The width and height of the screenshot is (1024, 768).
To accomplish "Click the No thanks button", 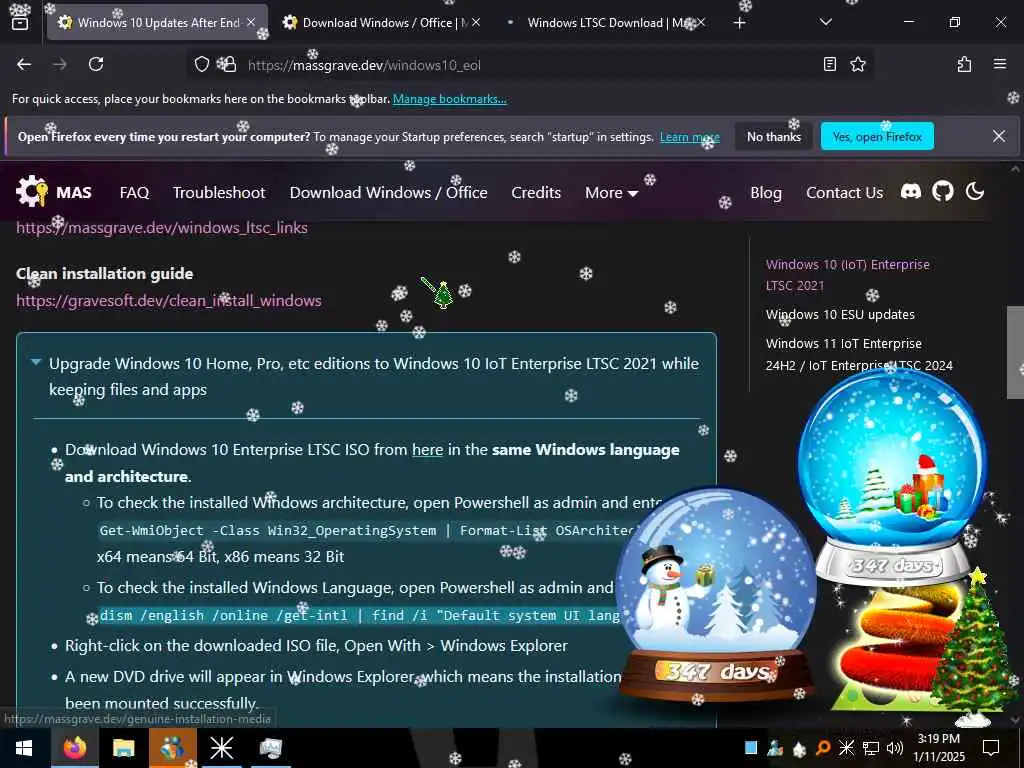I will [x=774, y=136].
